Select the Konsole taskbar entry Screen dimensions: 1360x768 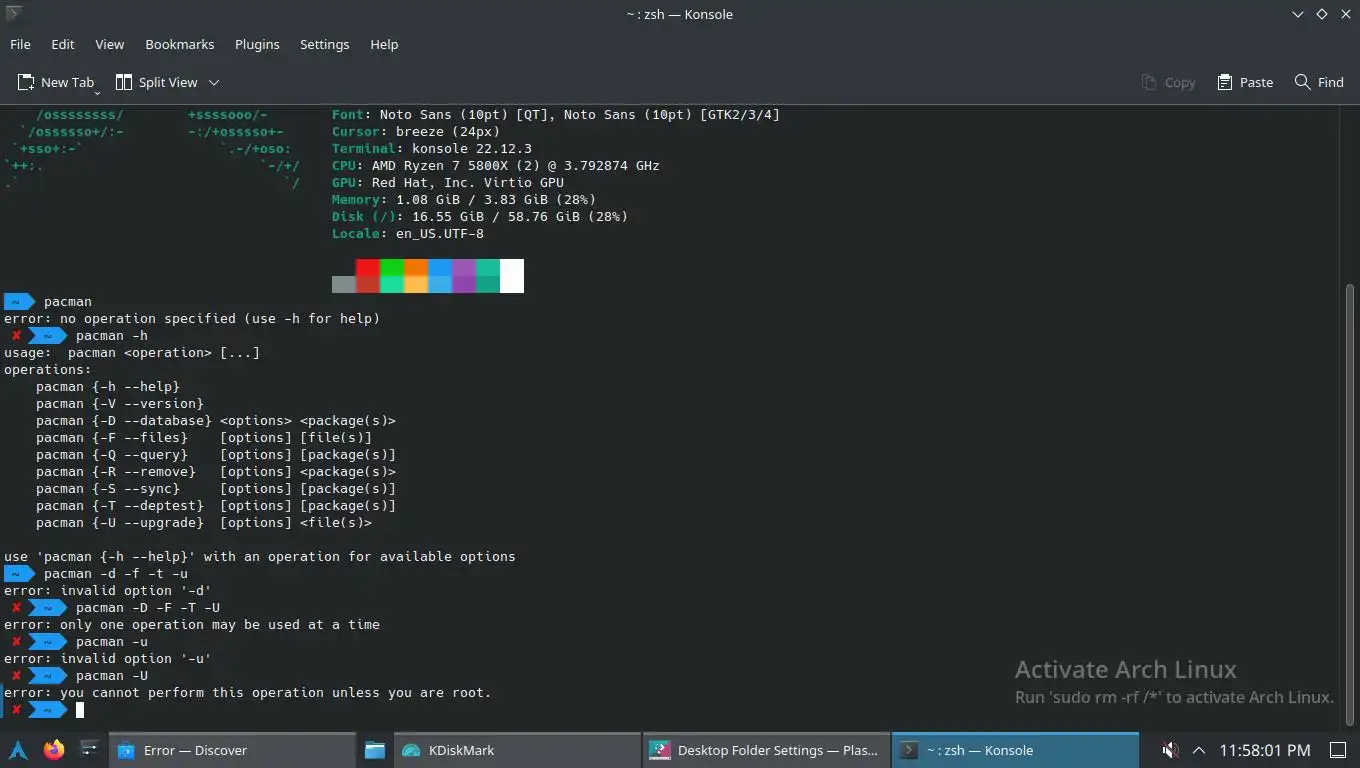tap(1014, 750)
